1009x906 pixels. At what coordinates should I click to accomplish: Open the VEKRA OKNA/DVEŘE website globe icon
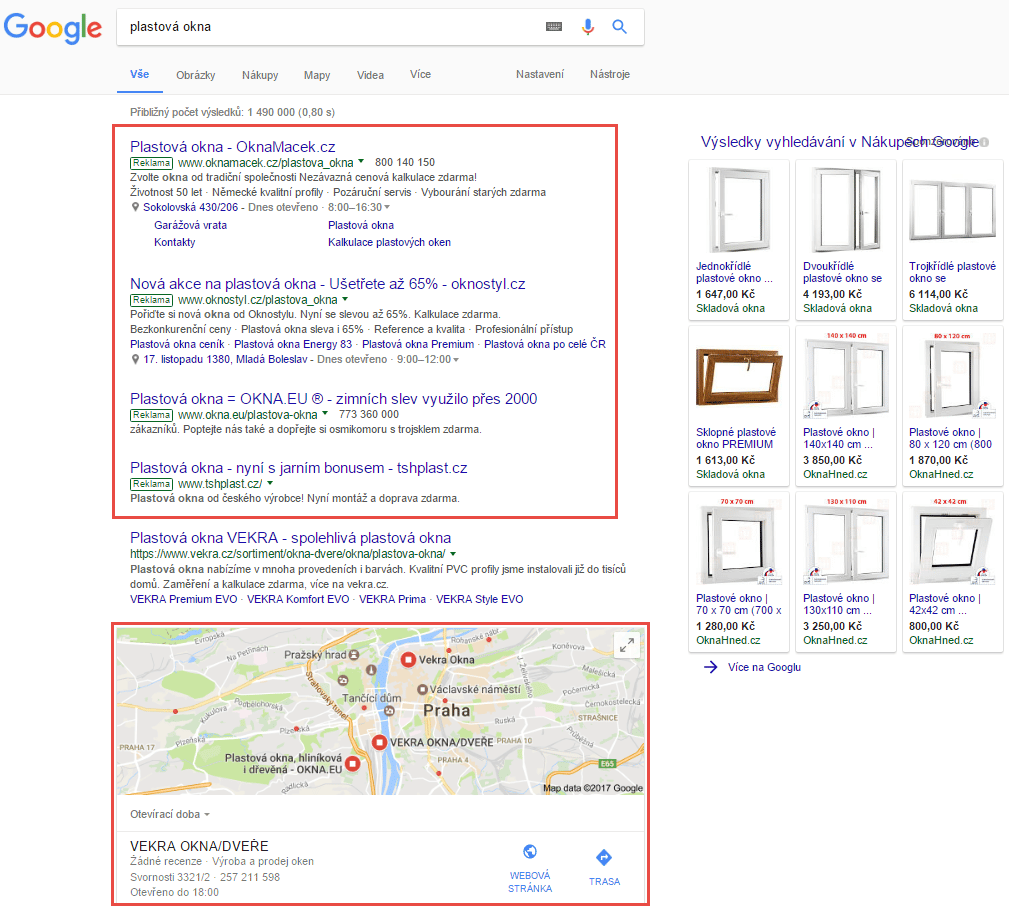pyautogui.click(x=530, y=853)
